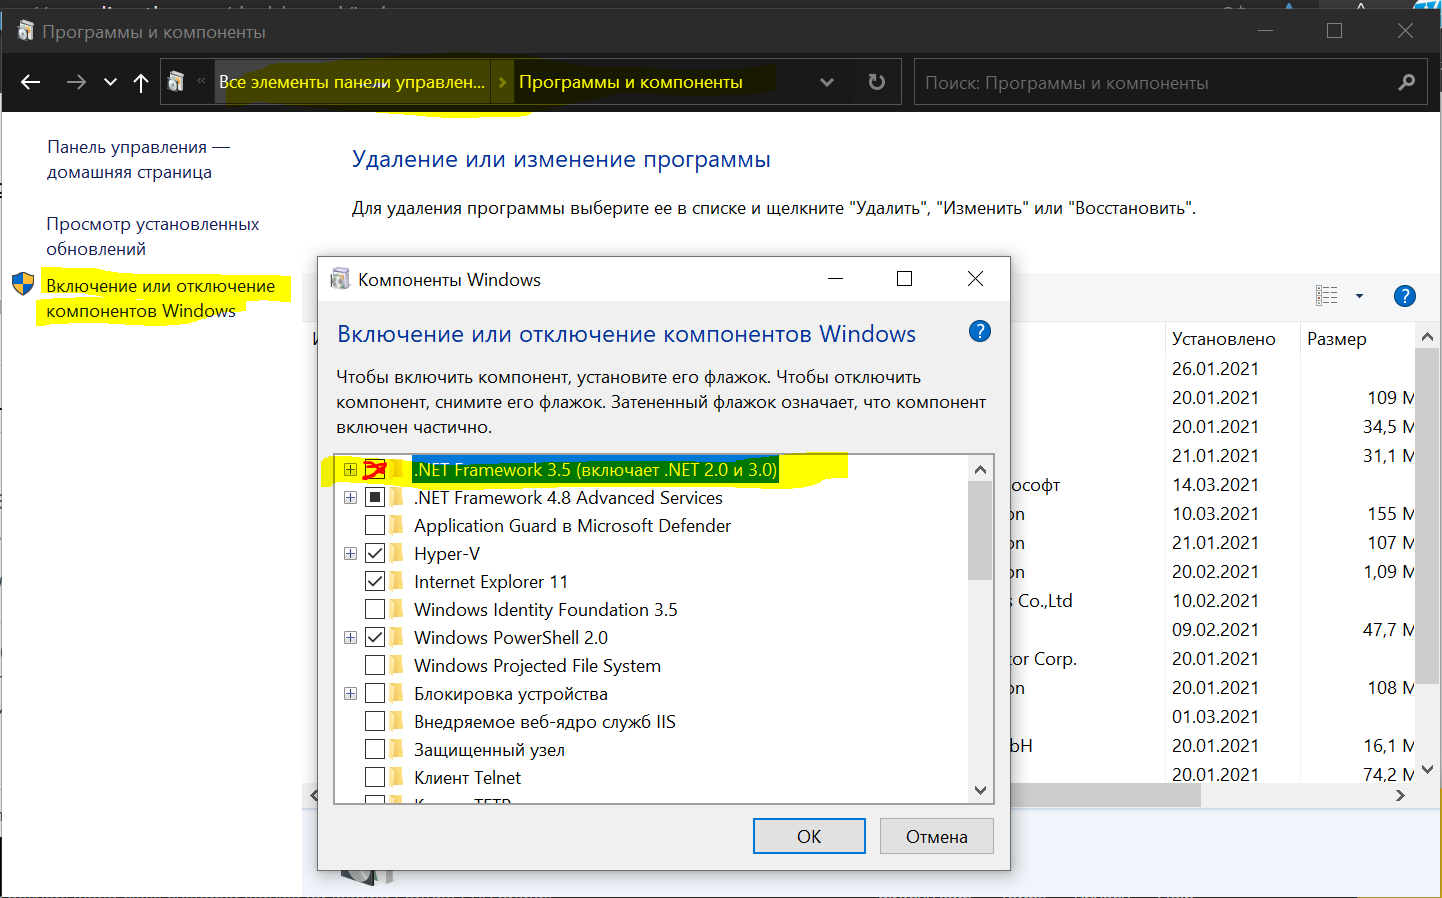
Task: Click the Control Panel icon in the address bar
Action: click(176, 82)
